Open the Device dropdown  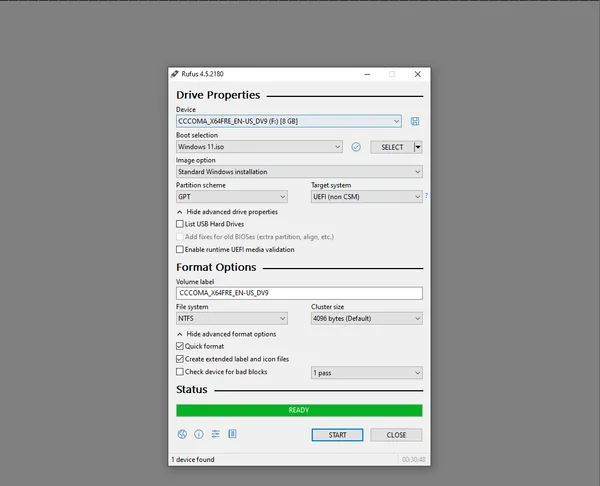click(289, 121)
